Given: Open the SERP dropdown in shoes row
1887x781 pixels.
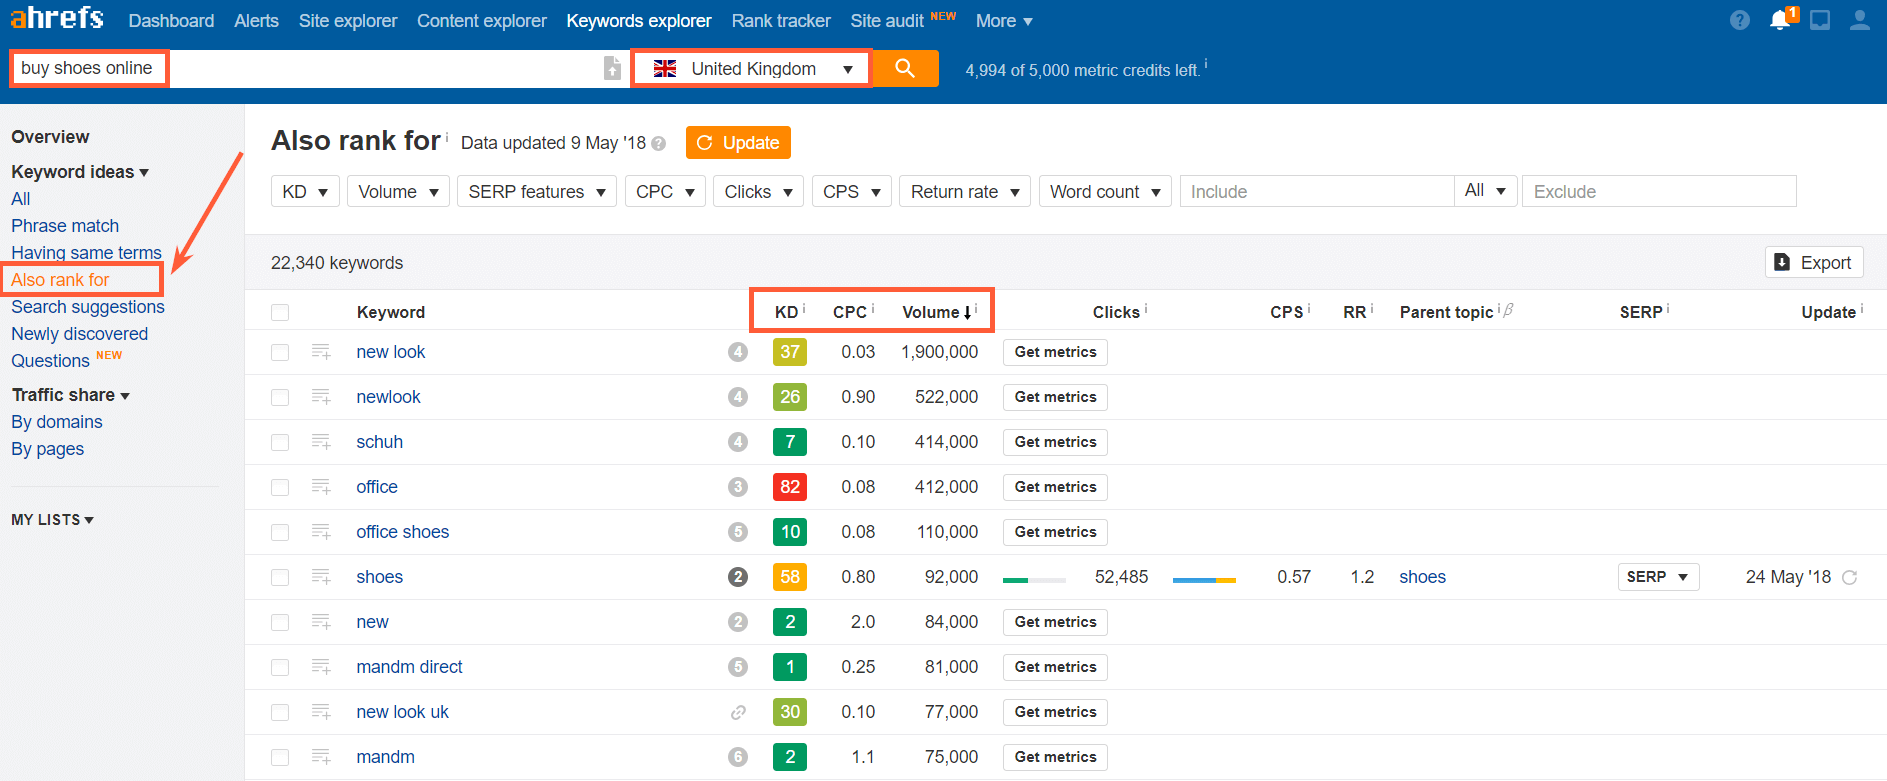Looking at the screenshot, I should coord(1658,577).
